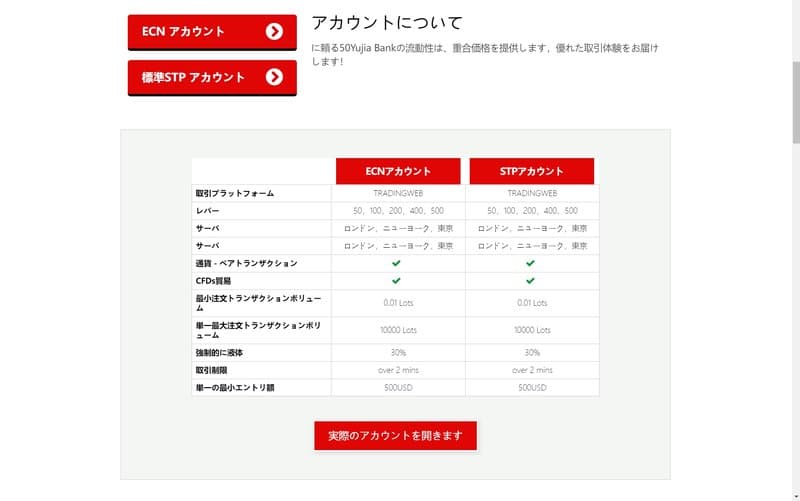The width and height of the screenshot is (800, 501).
Task: Select the STPアカウント column header
Action: pyautogui.click(x=532, y=171)
